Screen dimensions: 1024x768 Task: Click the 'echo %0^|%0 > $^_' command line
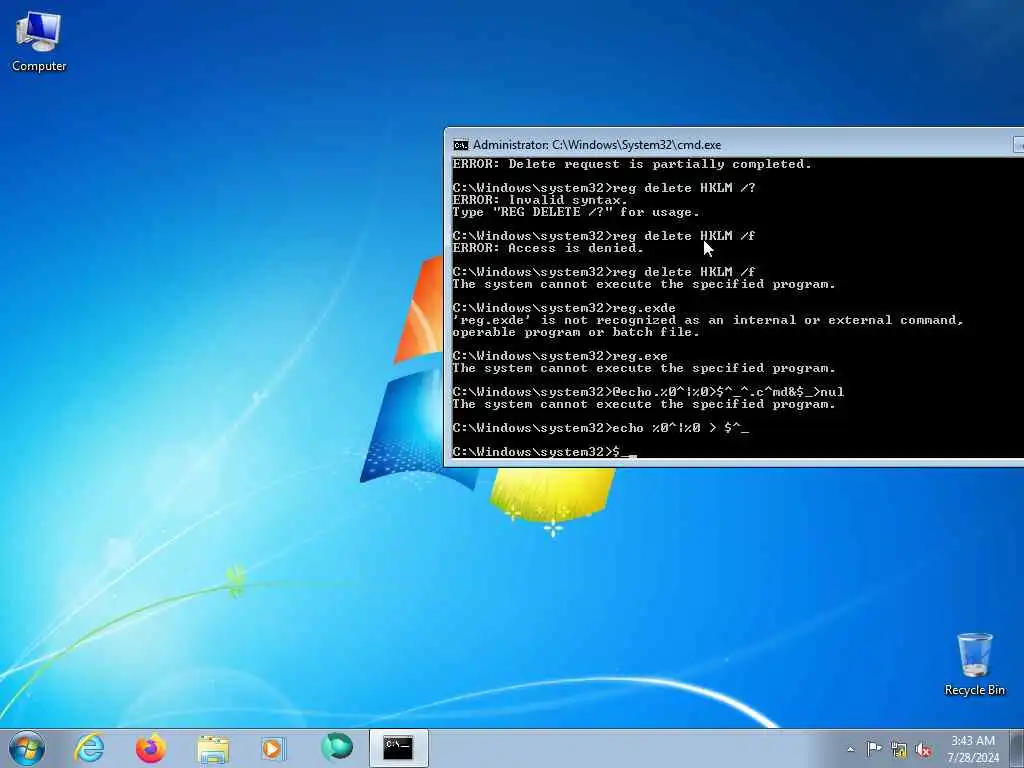pos(600,428)
